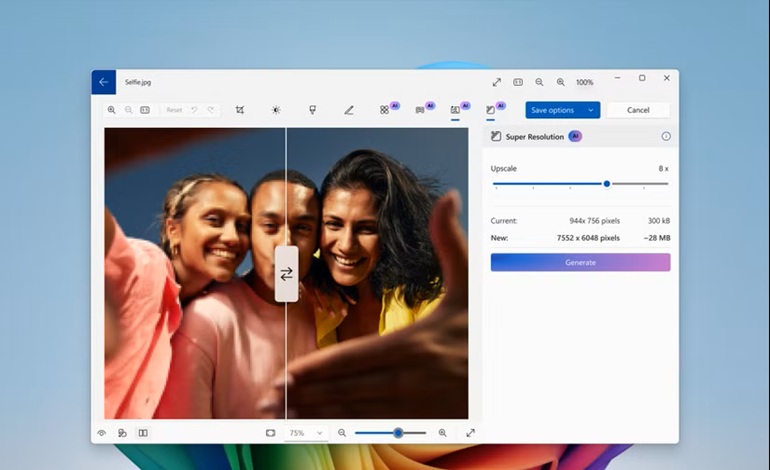This screenshot has height=470, width=770.
Task: Toggle the eye preview icon at bottom left
Action: [102, 433]
